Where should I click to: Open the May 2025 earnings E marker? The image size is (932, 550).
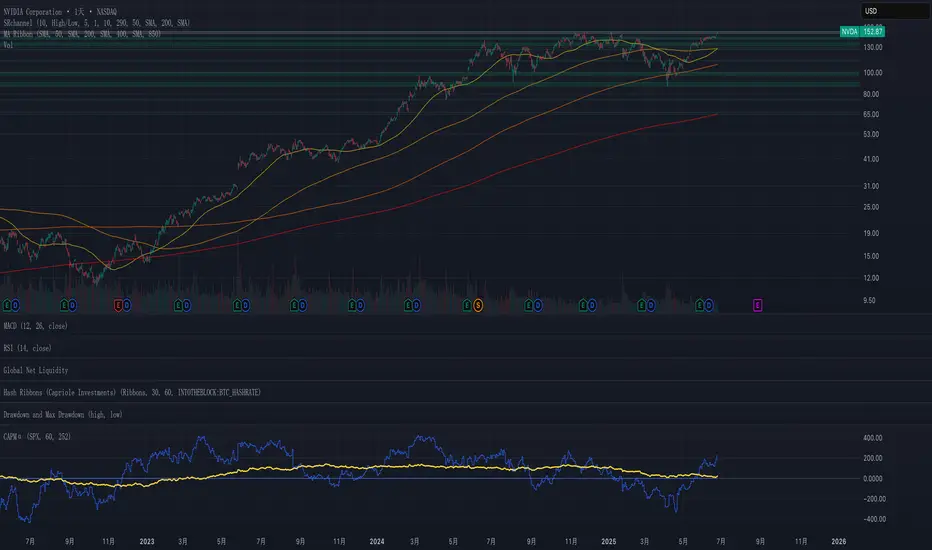[700, 306]
